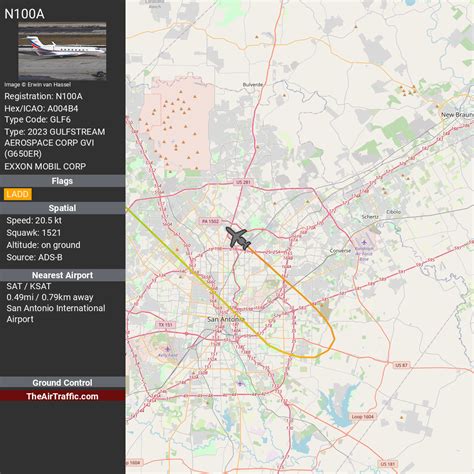Select the Cibolo town label
474x474 pixels.
tap(393, 212)
